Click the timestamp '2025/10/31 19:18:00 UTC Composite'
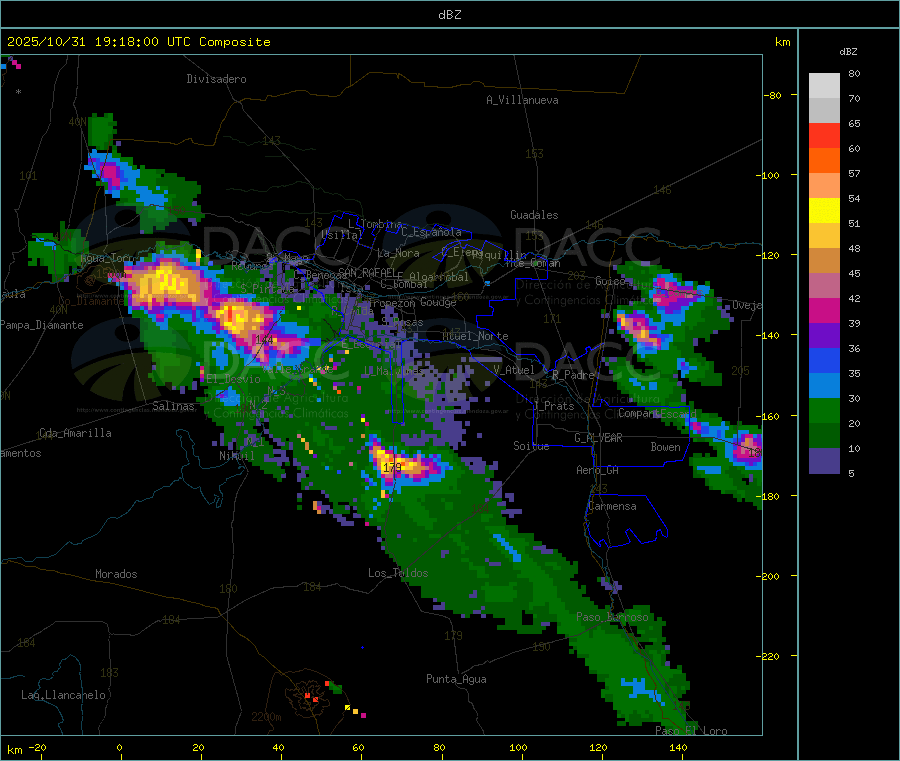Image resolution: width=900 pixels, height=761 pixels. [x=138, y=42]
